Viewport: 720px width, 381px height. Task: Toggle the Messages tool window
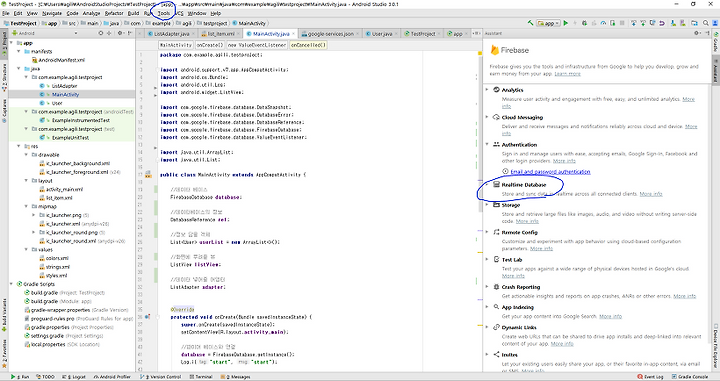coord(236,377)
